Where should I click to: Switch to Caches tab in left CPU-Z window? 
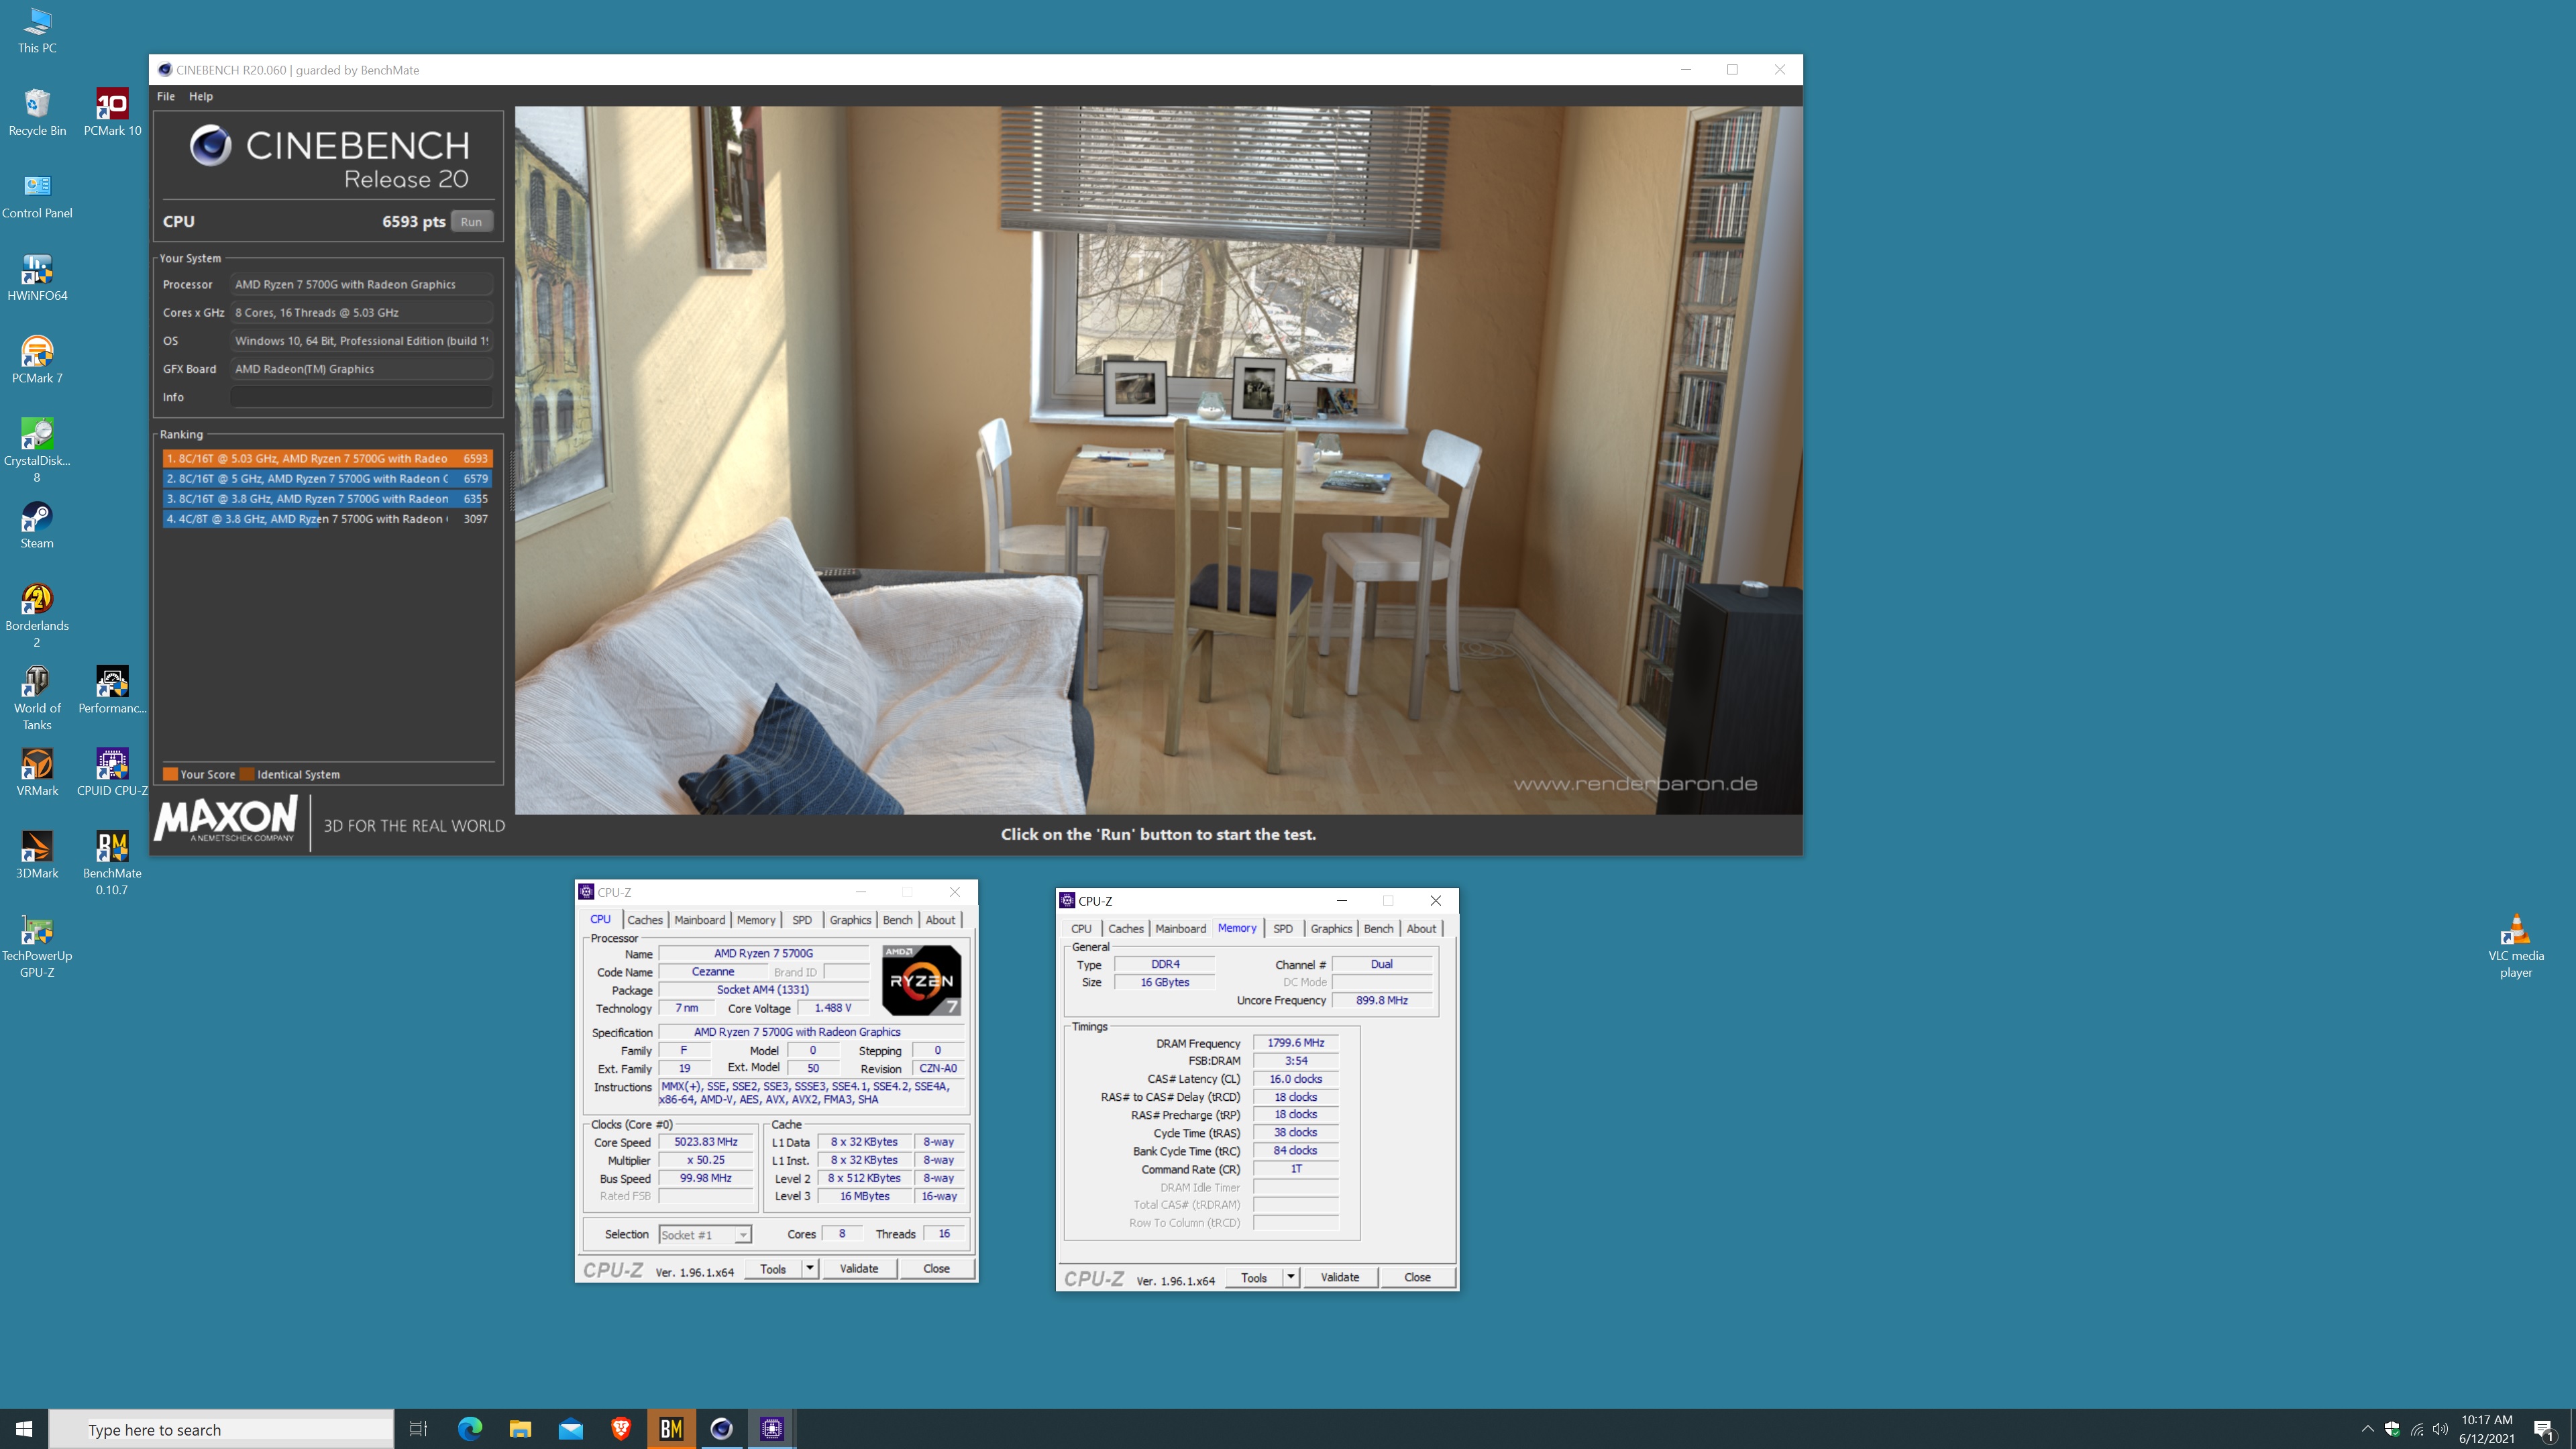point(645,920)
